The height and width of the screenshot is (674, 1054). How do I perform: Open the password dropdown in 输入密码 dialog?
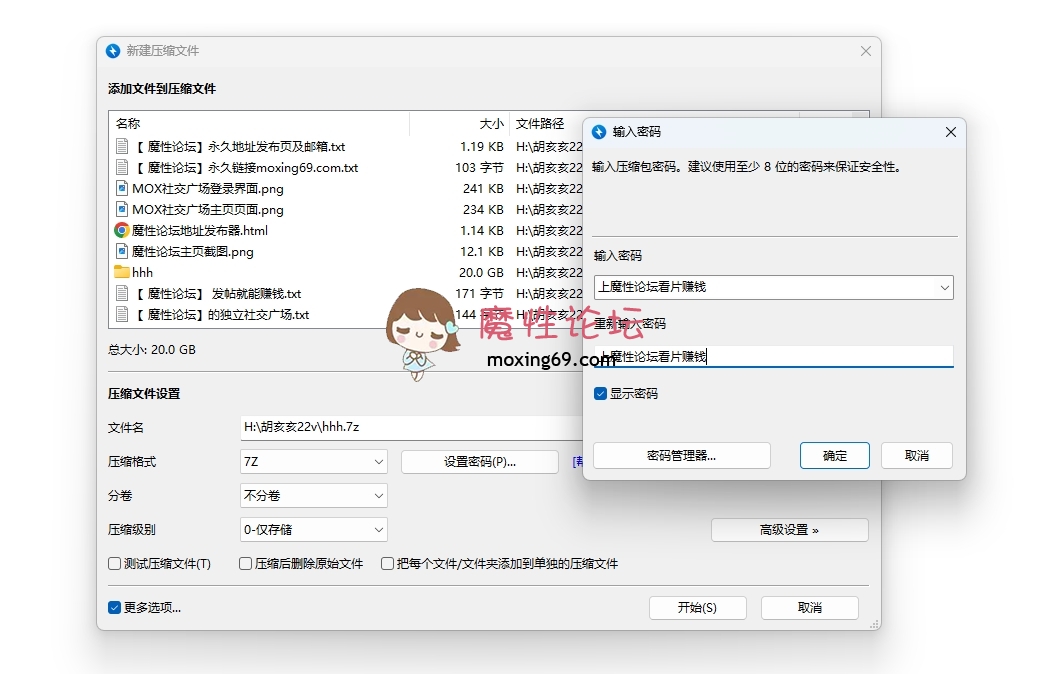point(944,288)
